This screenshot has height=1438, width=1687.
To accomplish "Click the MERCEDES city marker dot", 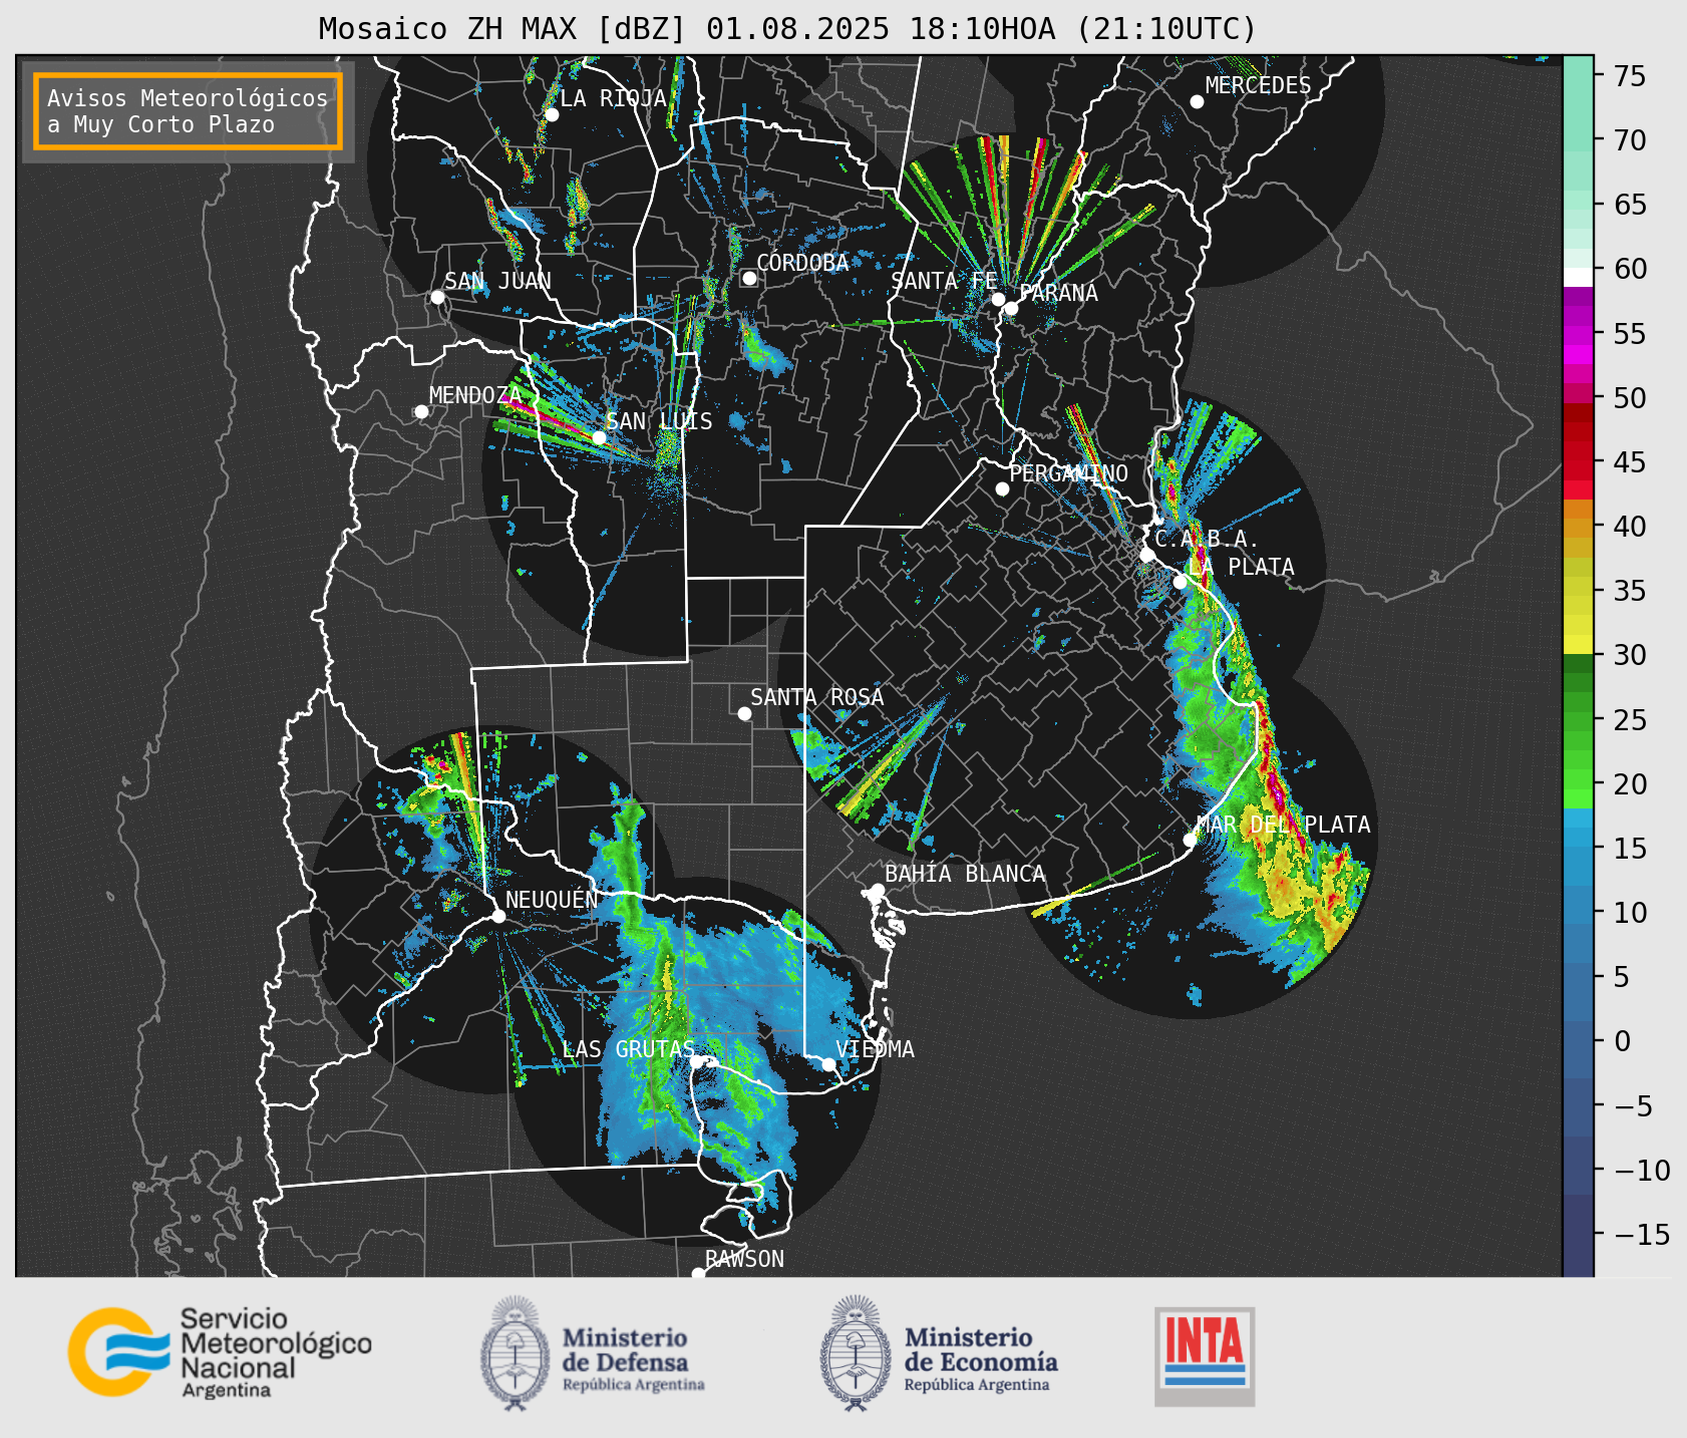I will pos(1196,102).
